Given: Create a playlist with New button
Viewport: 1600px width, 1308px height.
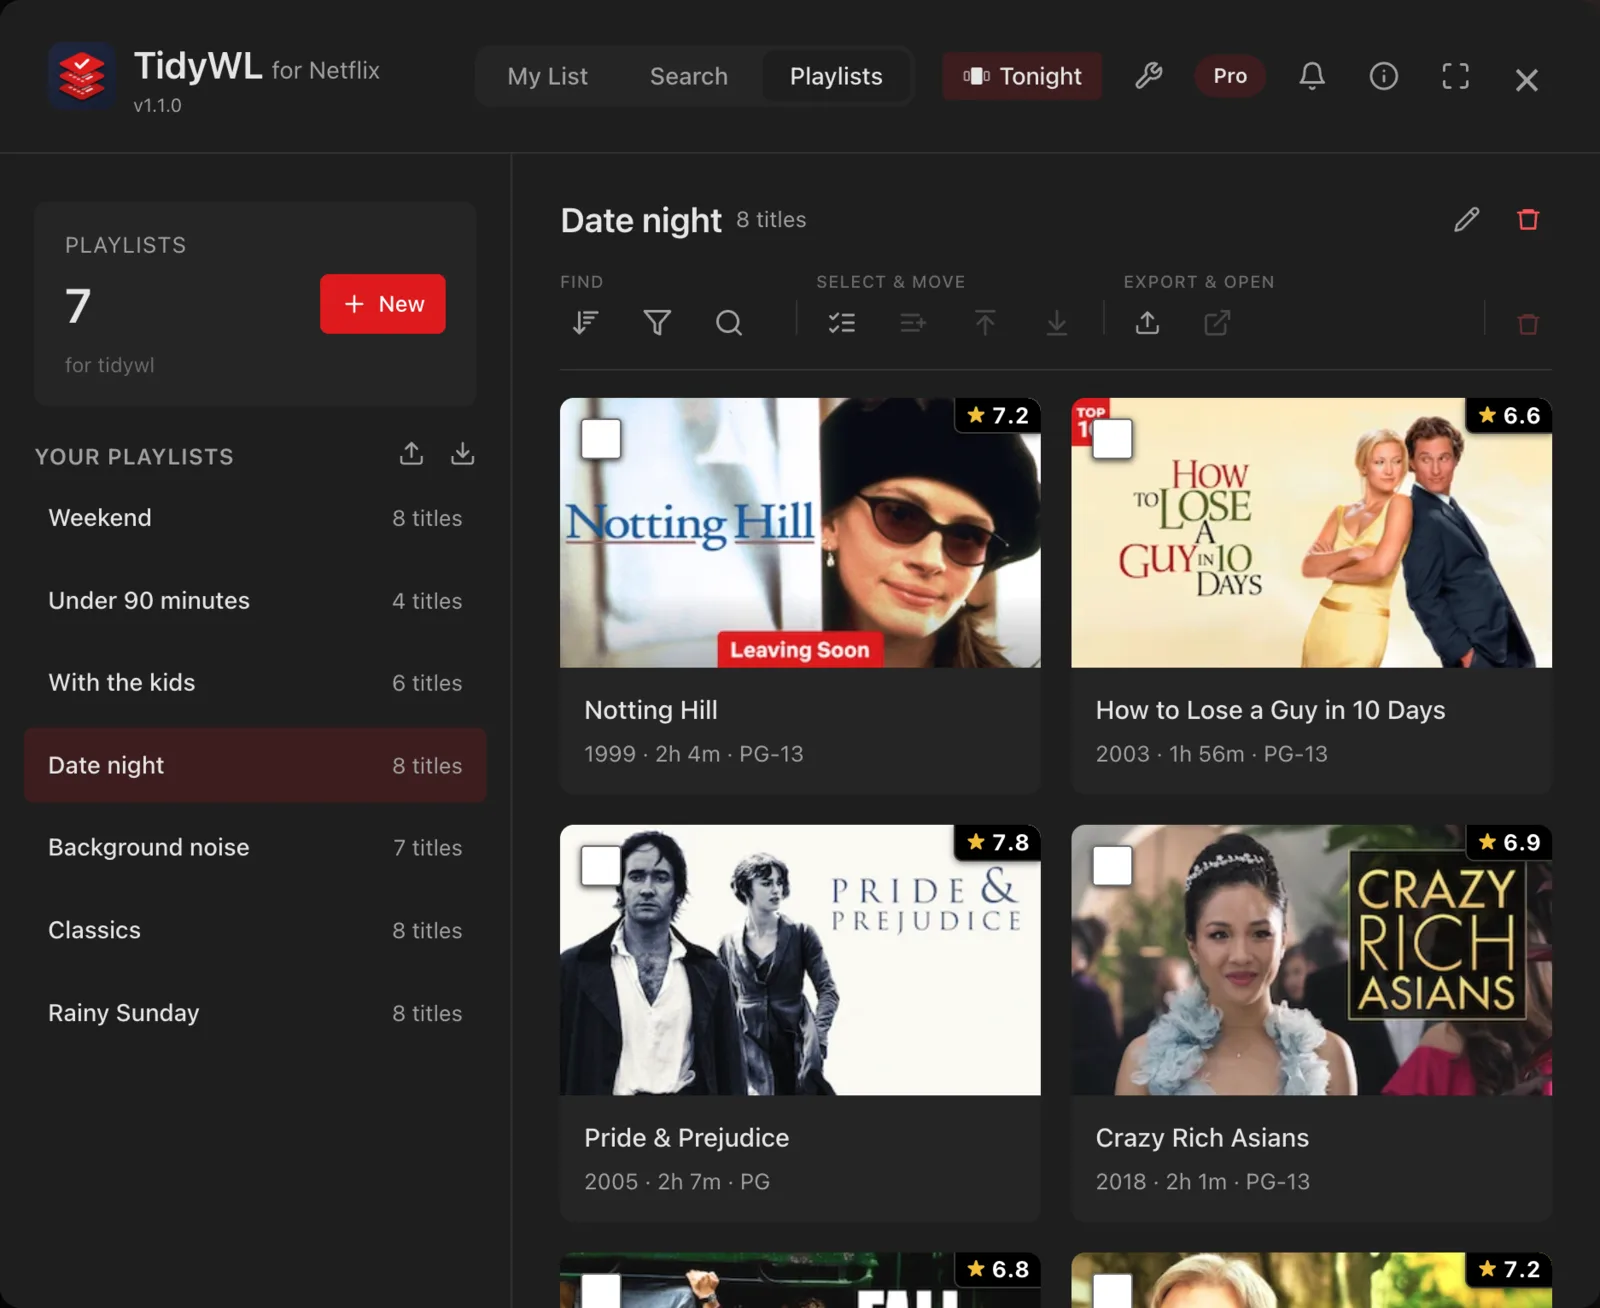Looking at the screenshot, I should tap(383, 304).
